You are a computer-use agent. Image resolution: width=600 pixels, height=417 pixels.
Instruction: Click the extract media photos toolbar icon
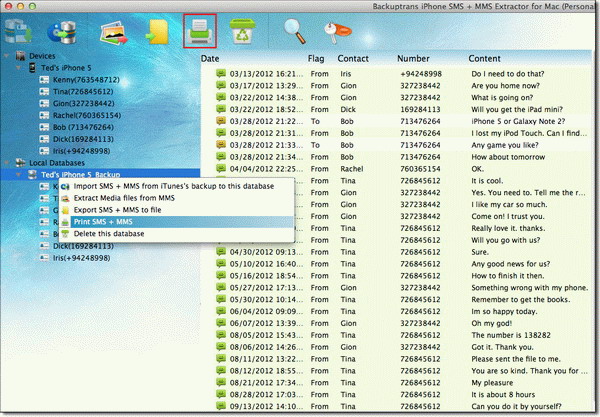point(113,33)
